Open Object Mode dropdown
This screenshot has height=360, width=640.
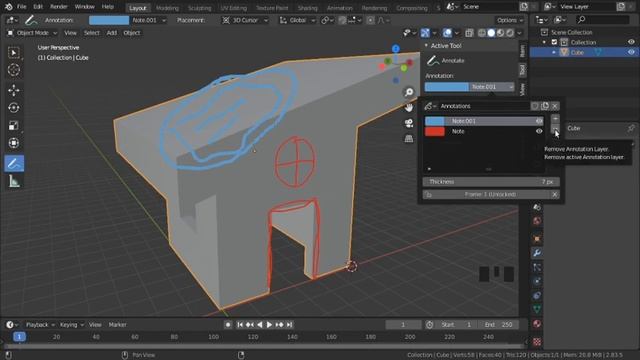click(x=32, y=33)
